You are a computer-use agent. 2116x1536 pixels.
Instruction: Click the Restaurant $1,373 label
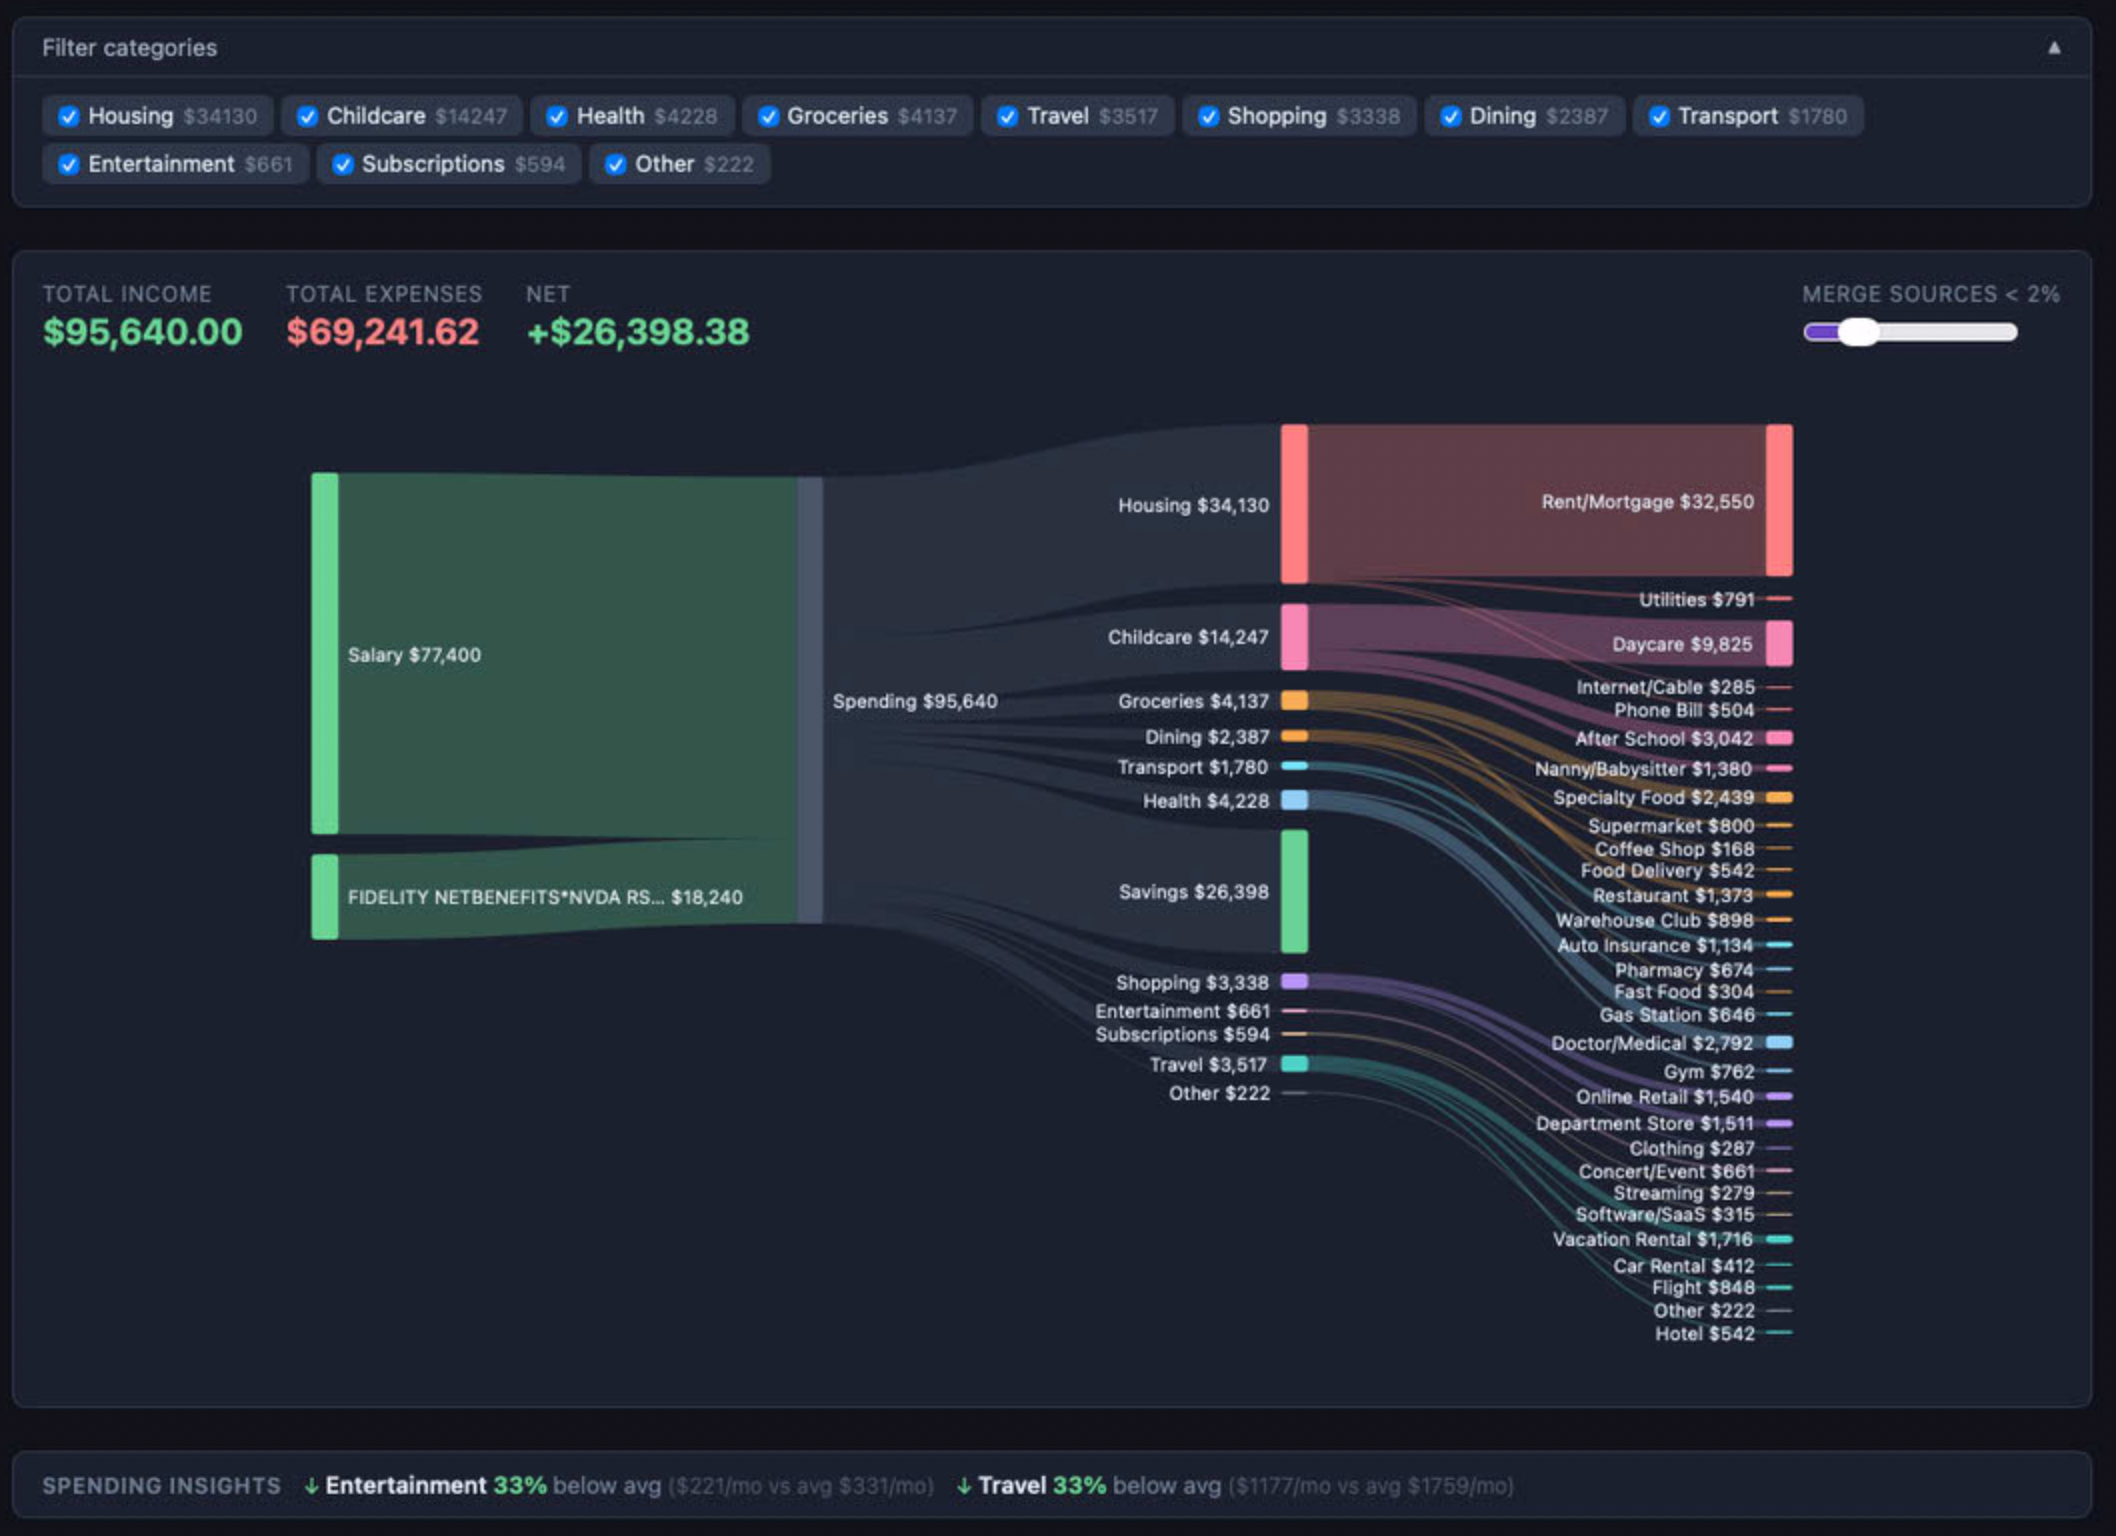(1672, 895)
